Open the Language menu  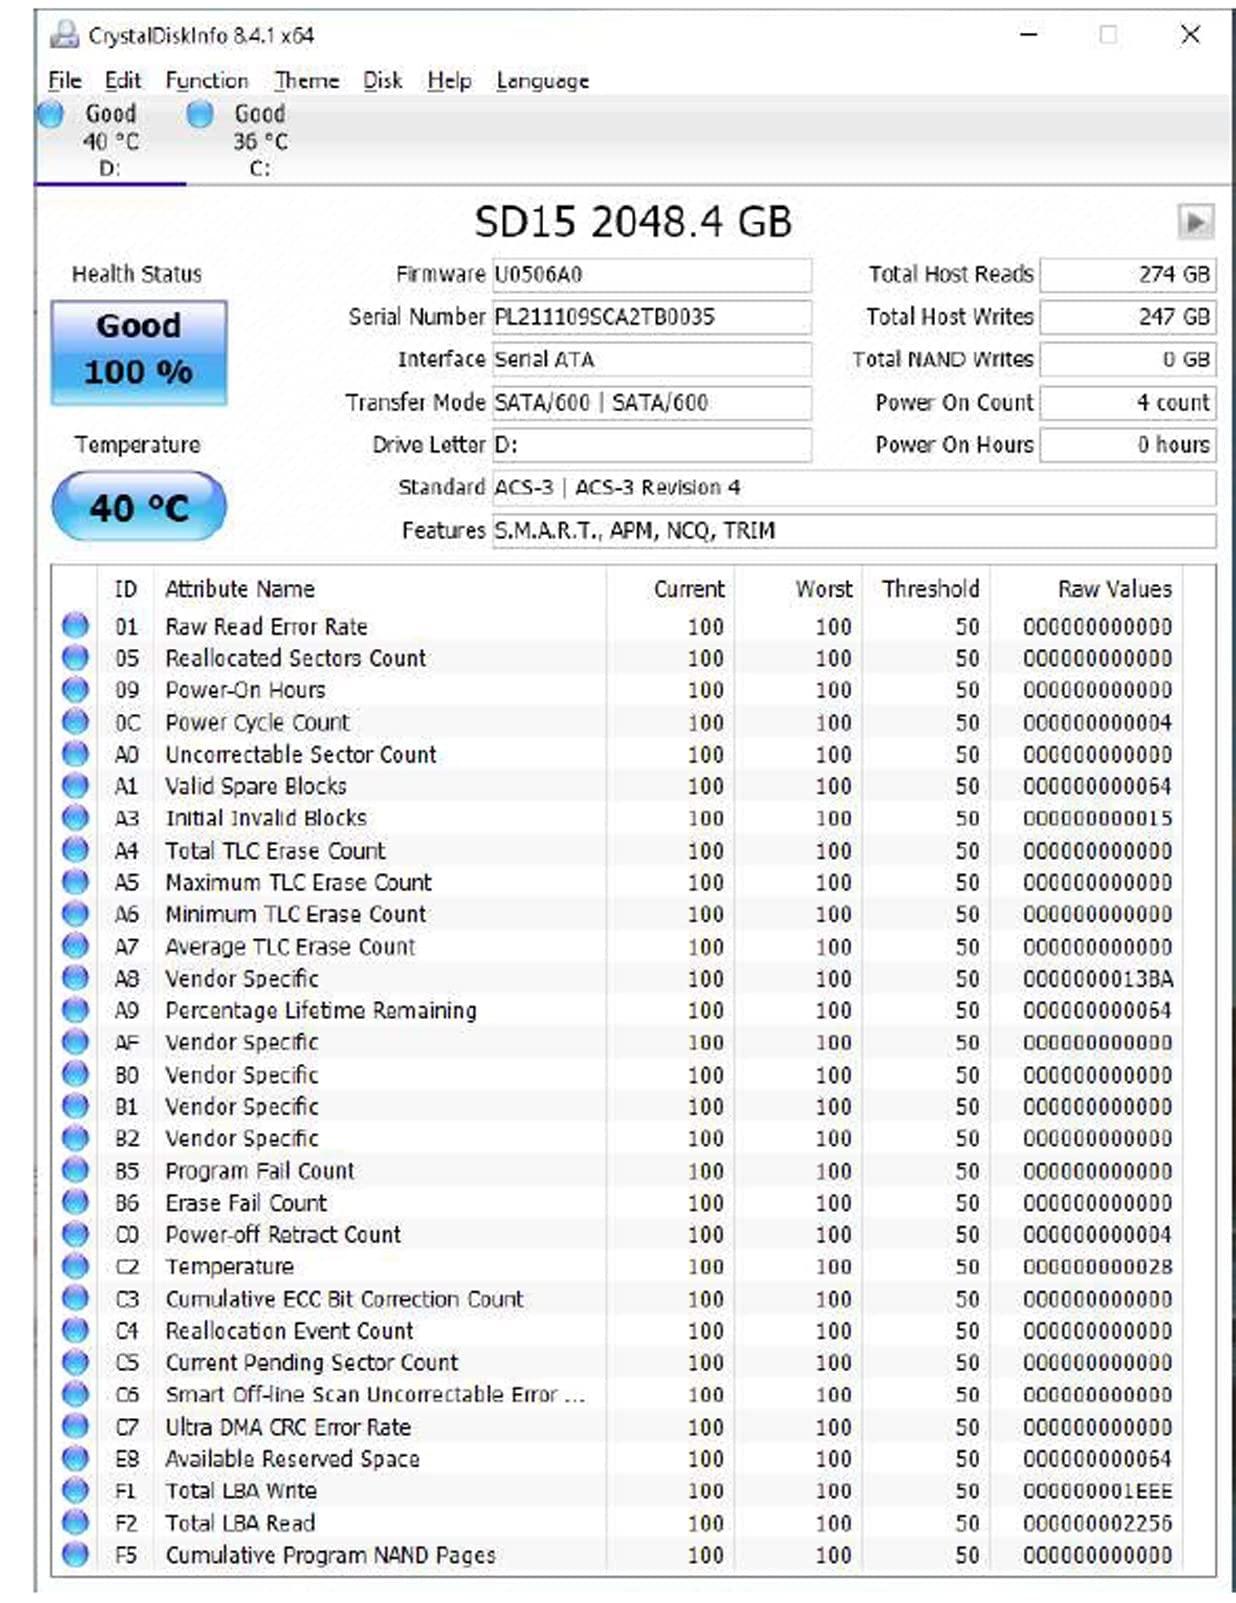point(542,81)
